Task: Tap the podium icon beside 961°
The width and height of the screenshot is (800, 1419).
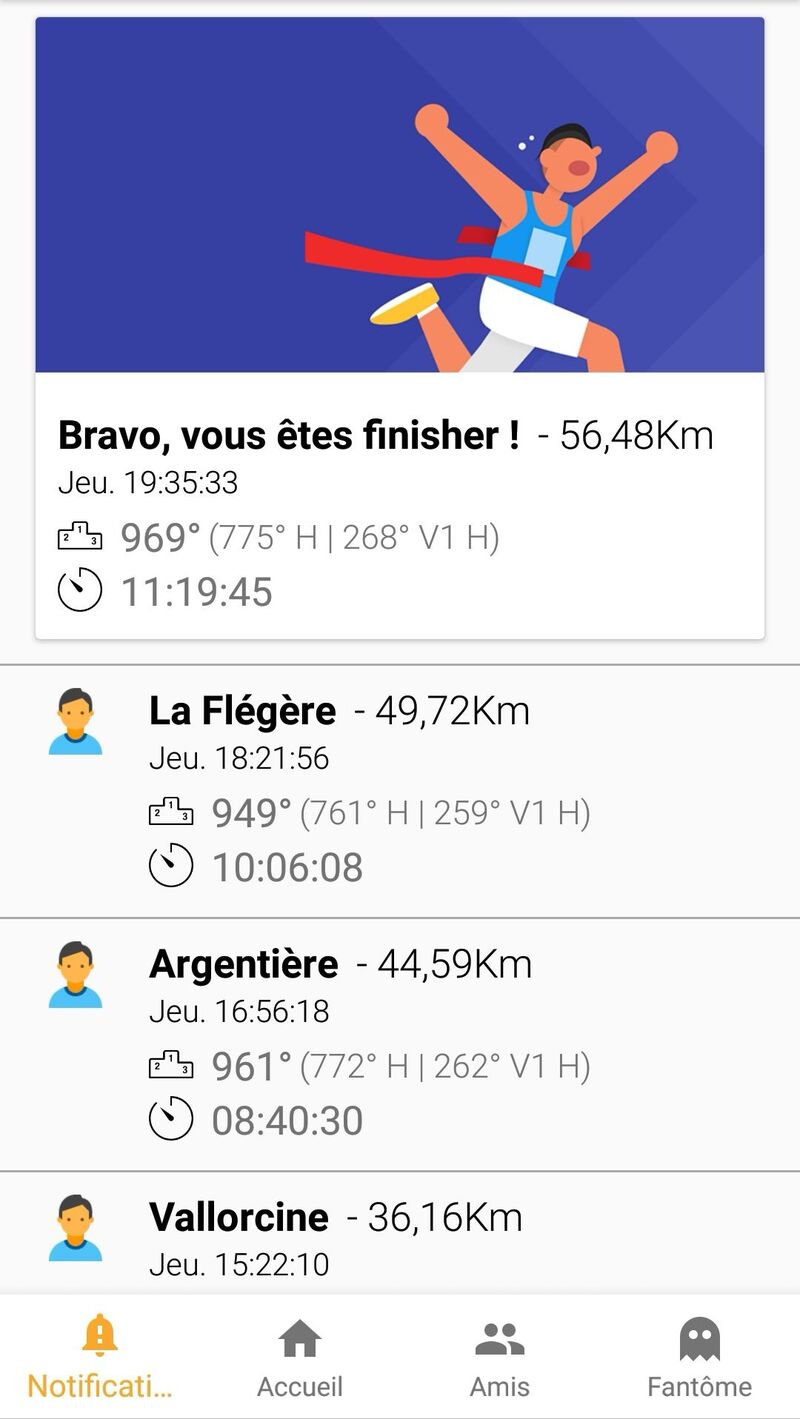Action: pyautogui.click(x=171, y=1066)
